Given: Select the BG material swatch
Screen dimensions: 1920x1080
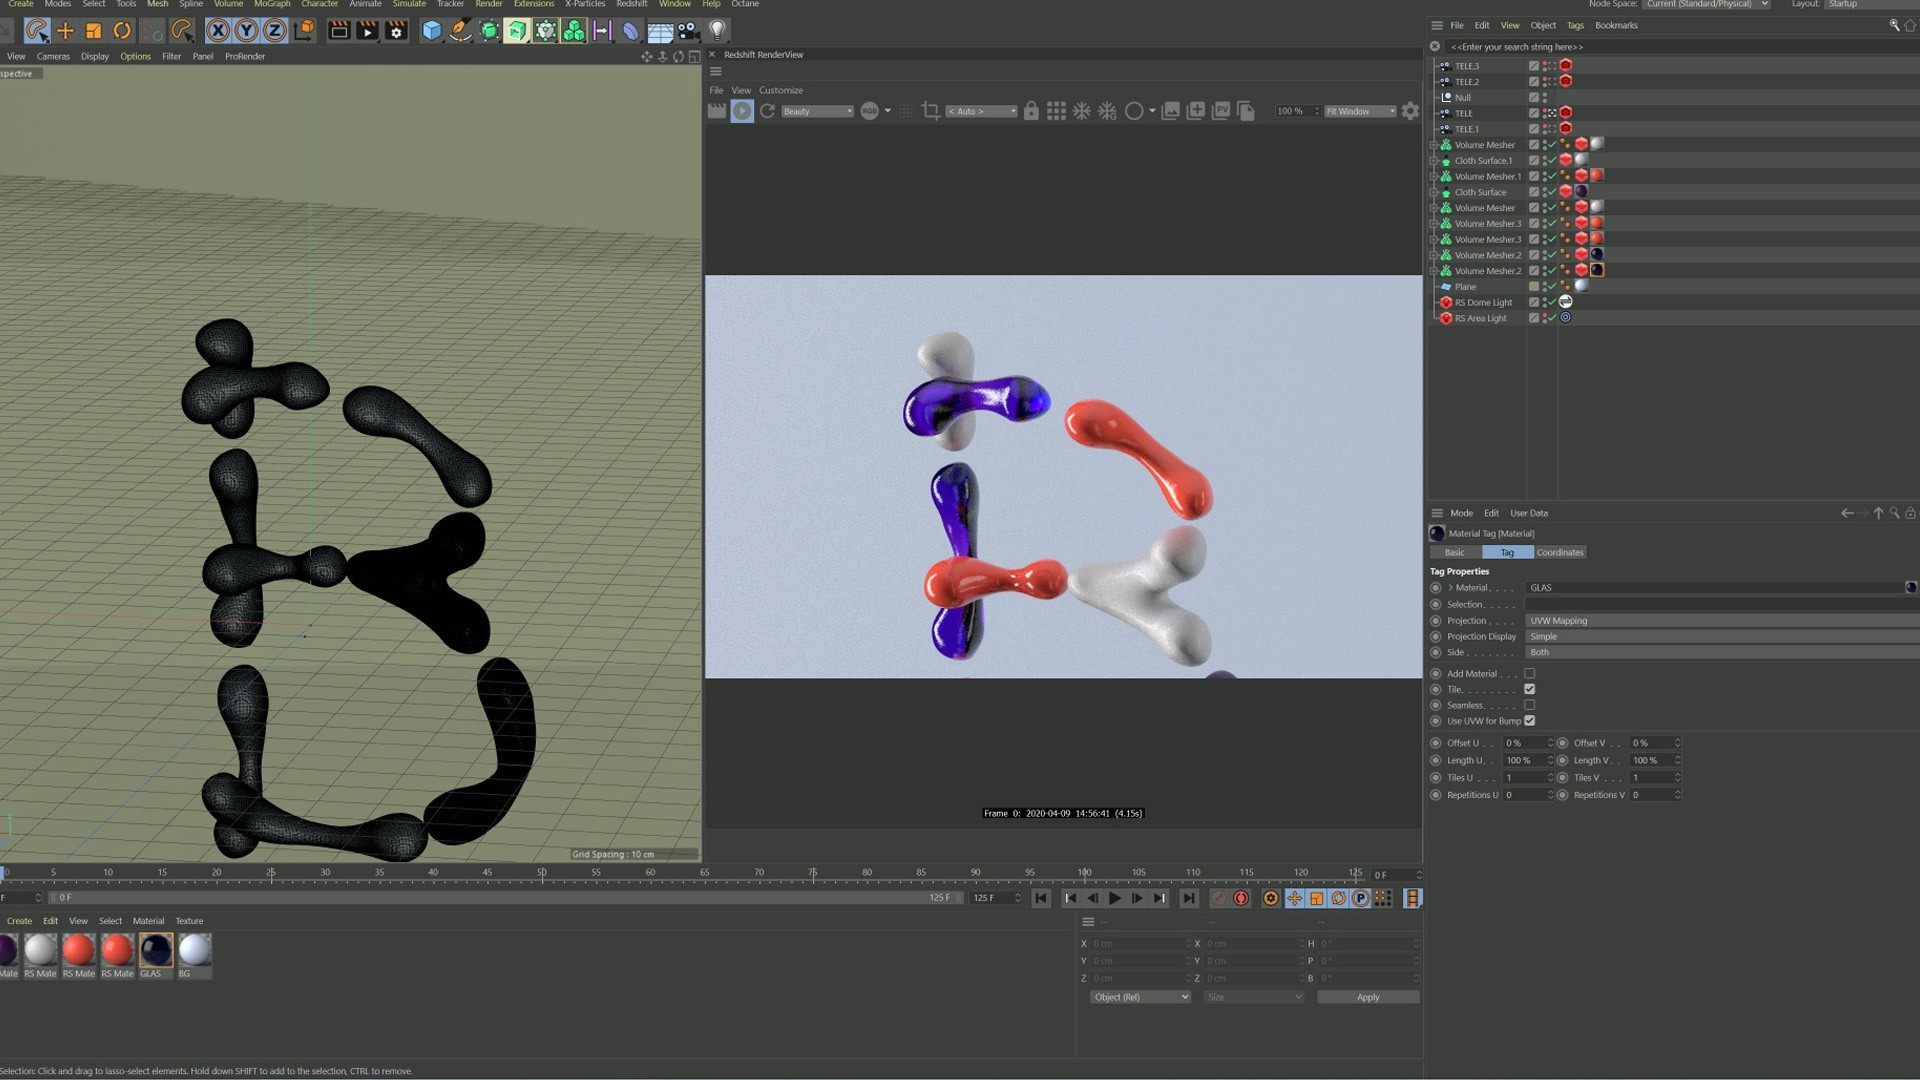Looking at the screenshot, I should (x=195, y=950).
